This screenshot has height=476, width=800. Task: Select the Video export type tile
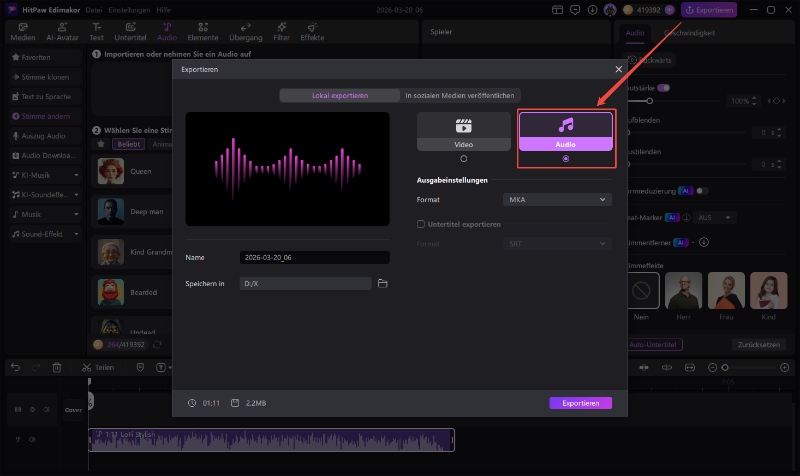point(463,131)
